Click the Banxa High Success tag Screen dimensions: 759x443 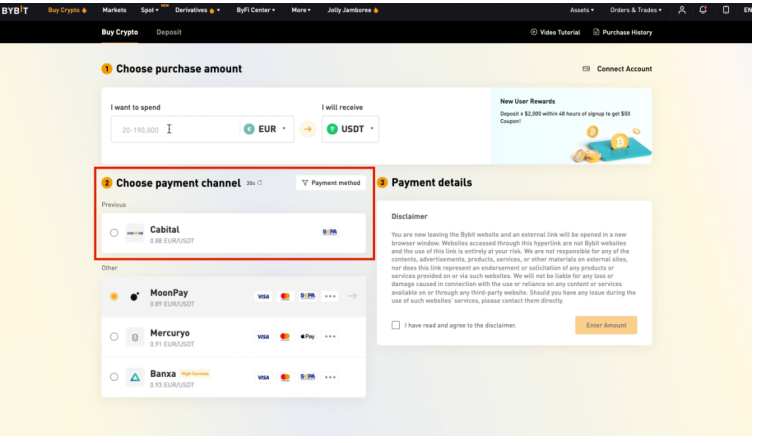coord(195,374)
